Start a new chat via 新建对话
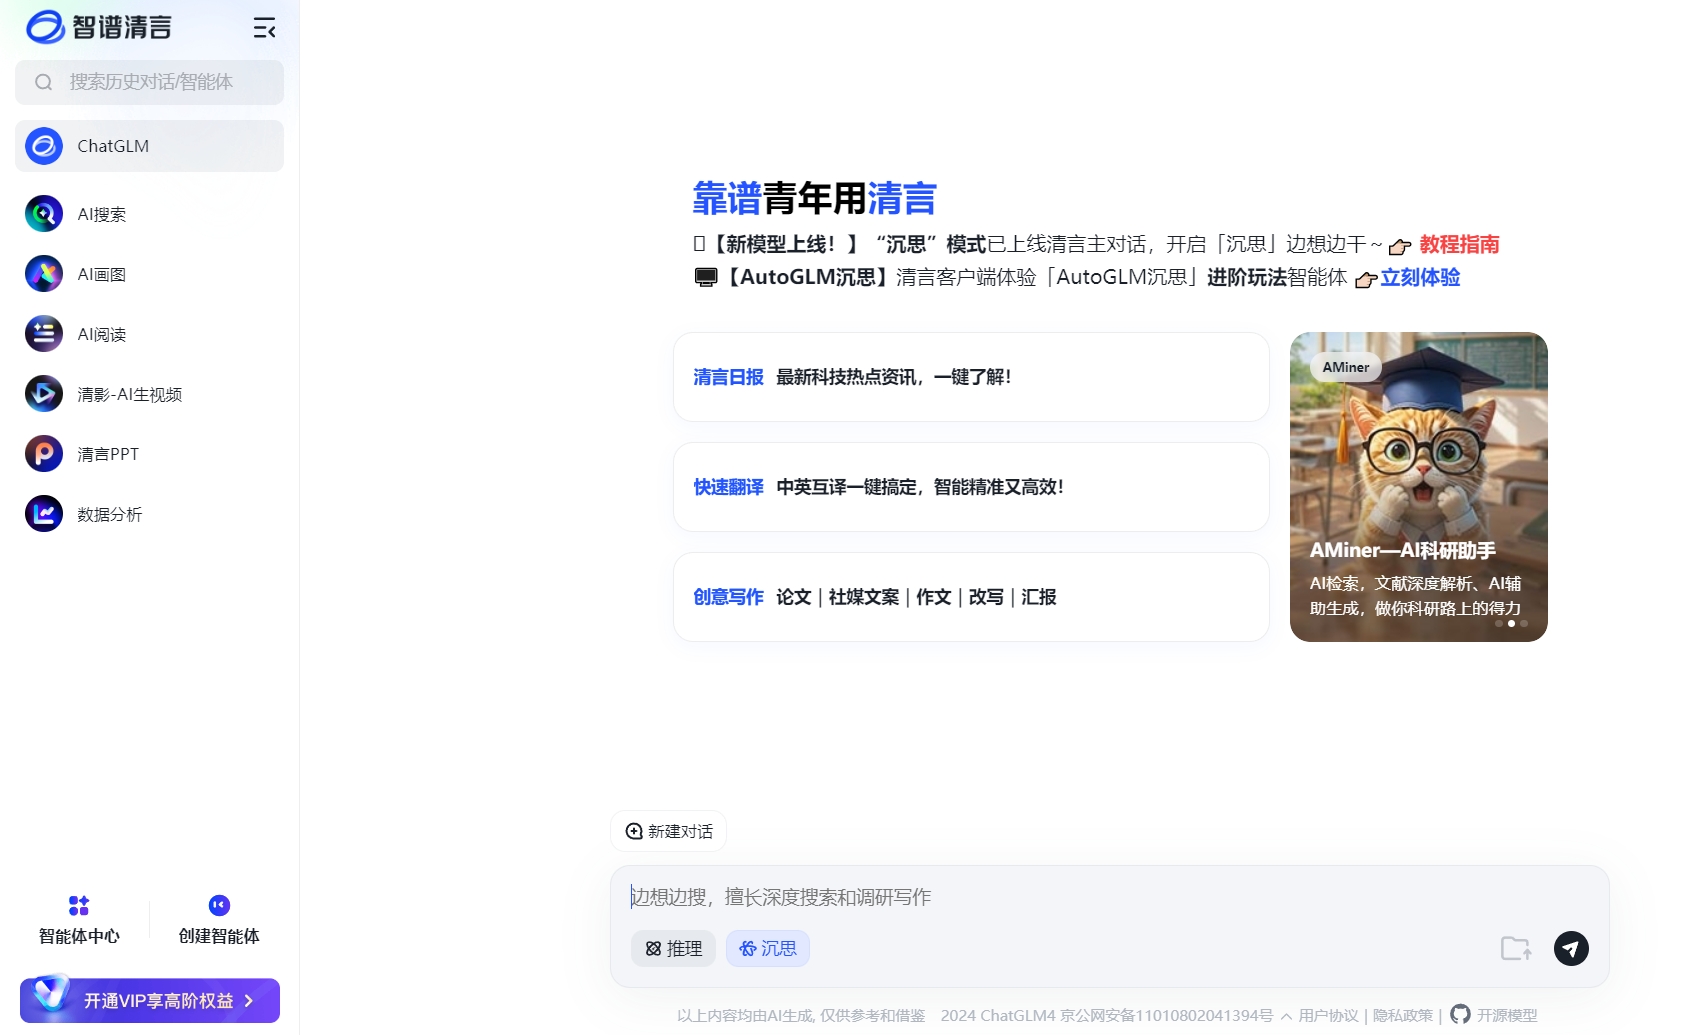Screen dimensions: 1702x1035 pos(669,831)
